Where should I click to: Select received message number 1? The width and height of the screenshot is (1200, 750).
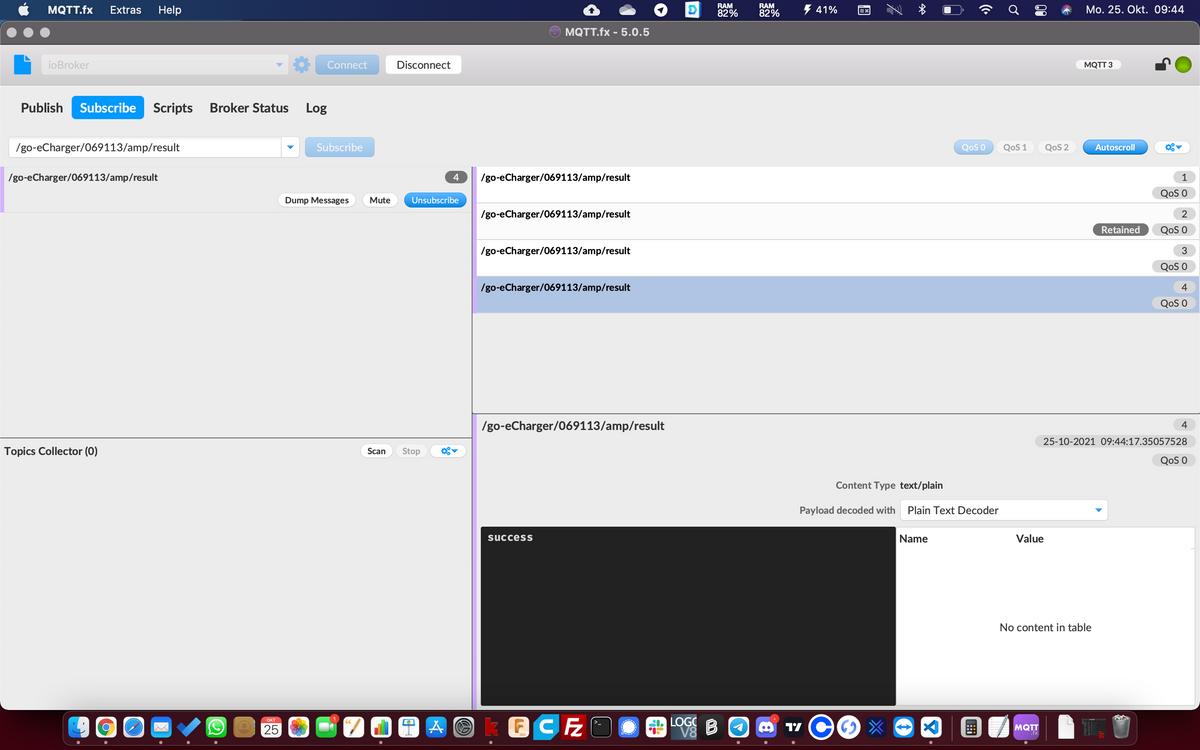[x=835, y=185]
